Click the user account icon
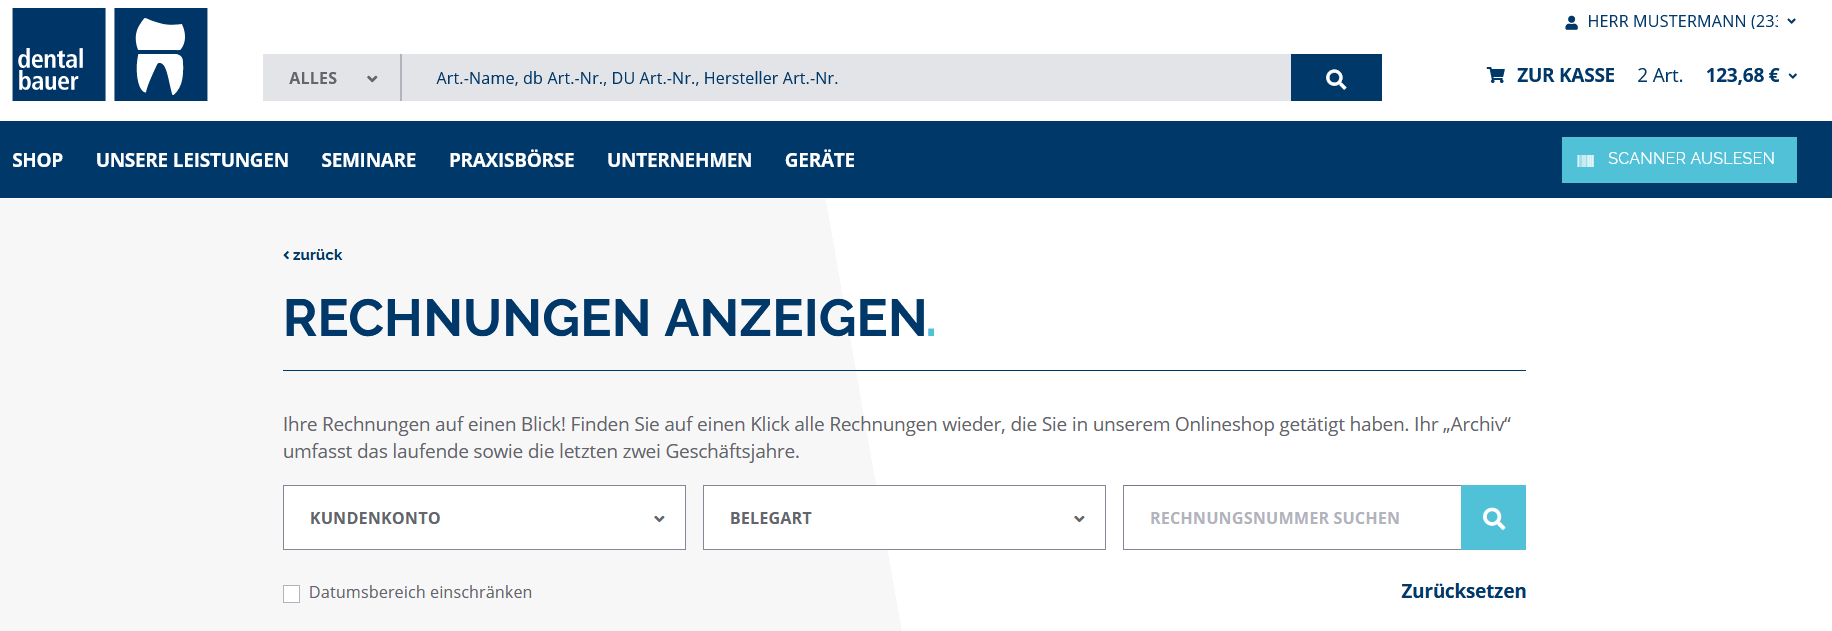 pyautogui.click(x=1571, y=22)
